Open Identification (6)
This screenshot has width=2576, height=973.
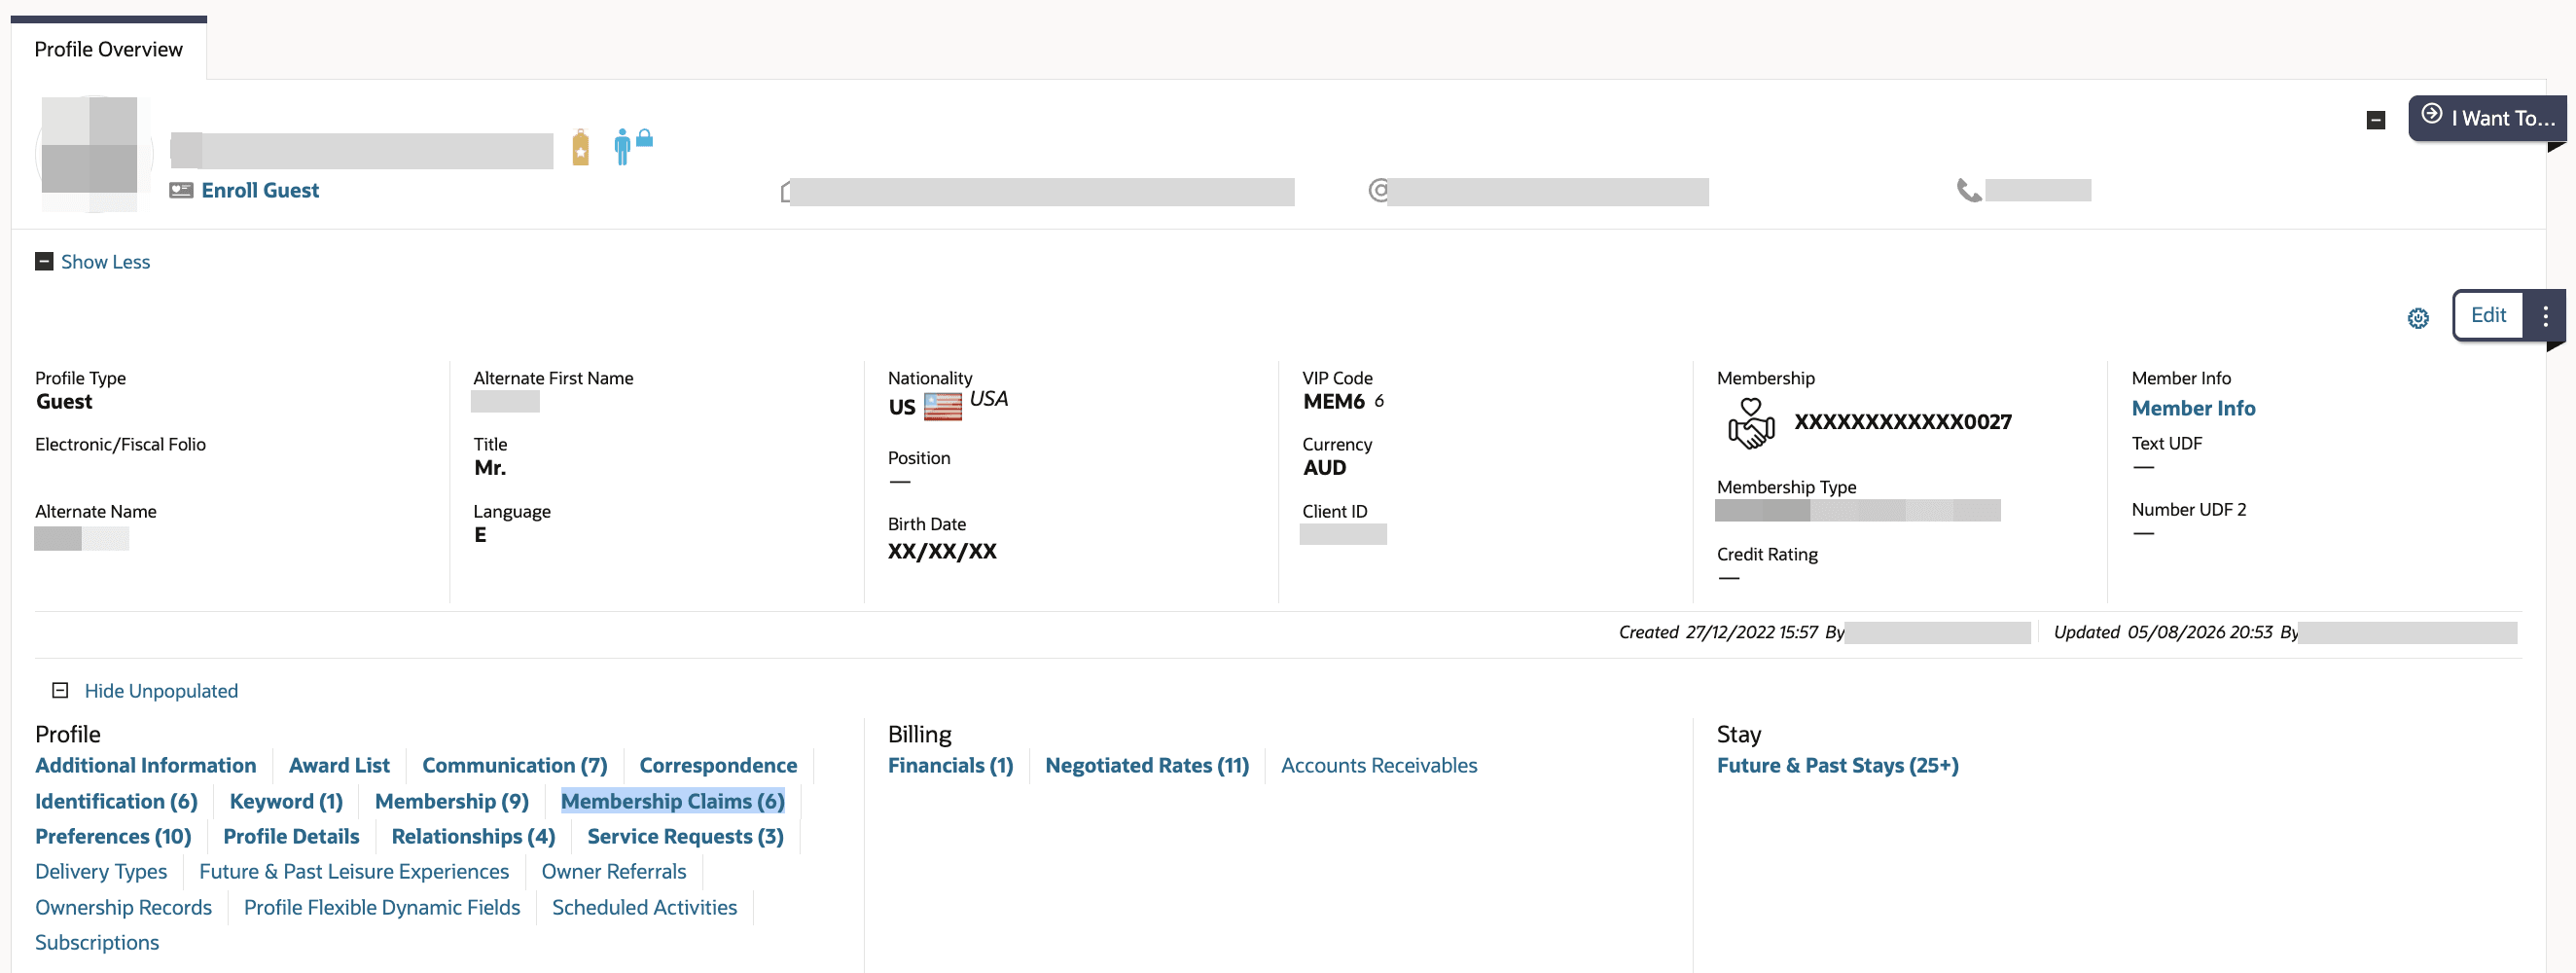click(x=116, y=801)
